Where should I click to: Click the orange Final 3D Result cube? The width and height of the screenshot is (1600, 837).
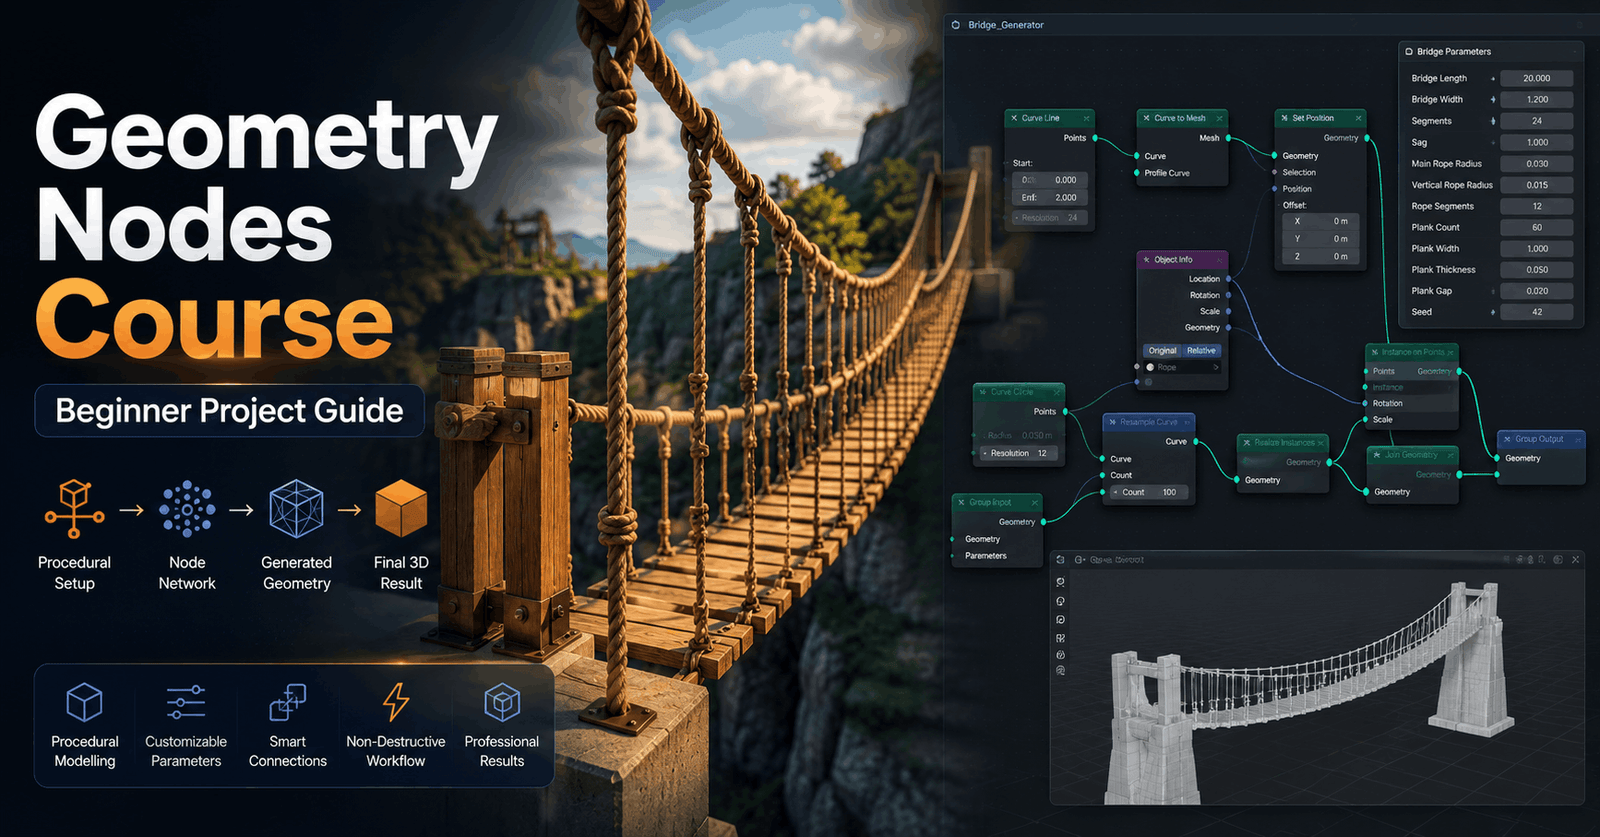(401, 508)
